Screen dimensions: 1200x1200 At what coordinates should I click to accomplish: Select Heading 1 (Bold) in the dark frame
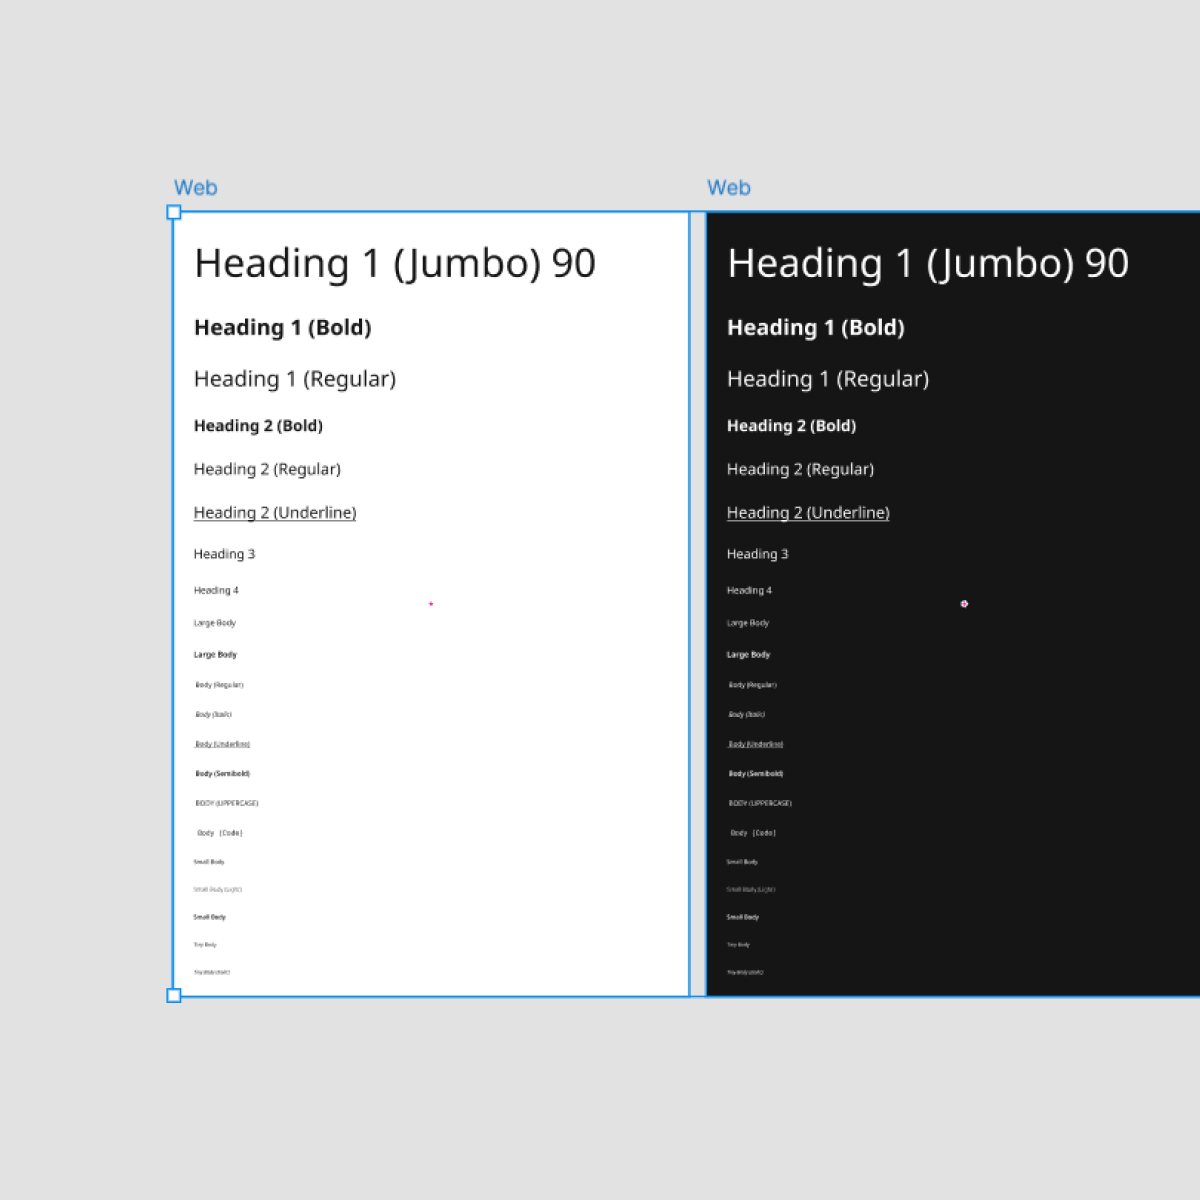tap(816, 328)
